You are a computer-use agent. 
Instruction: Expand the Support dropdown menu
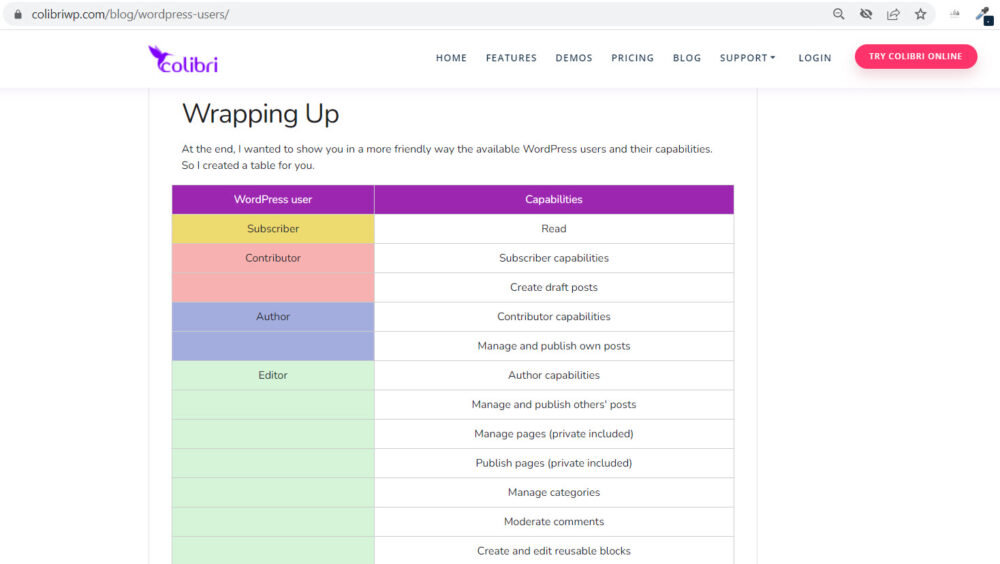click(x=747, y=58)
